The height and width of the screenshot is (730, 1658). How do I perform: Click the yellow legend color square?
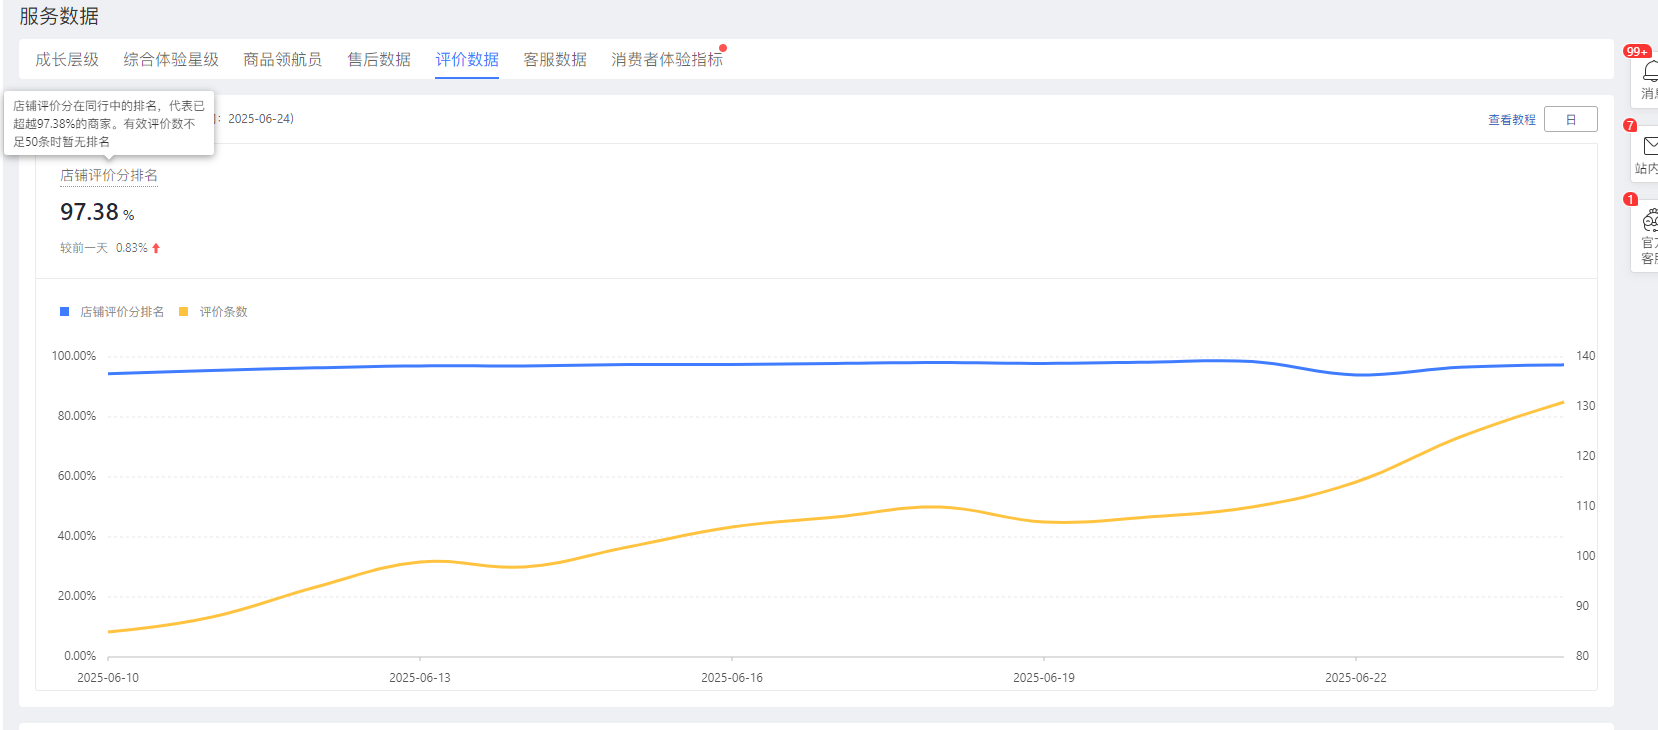point(183,312)
